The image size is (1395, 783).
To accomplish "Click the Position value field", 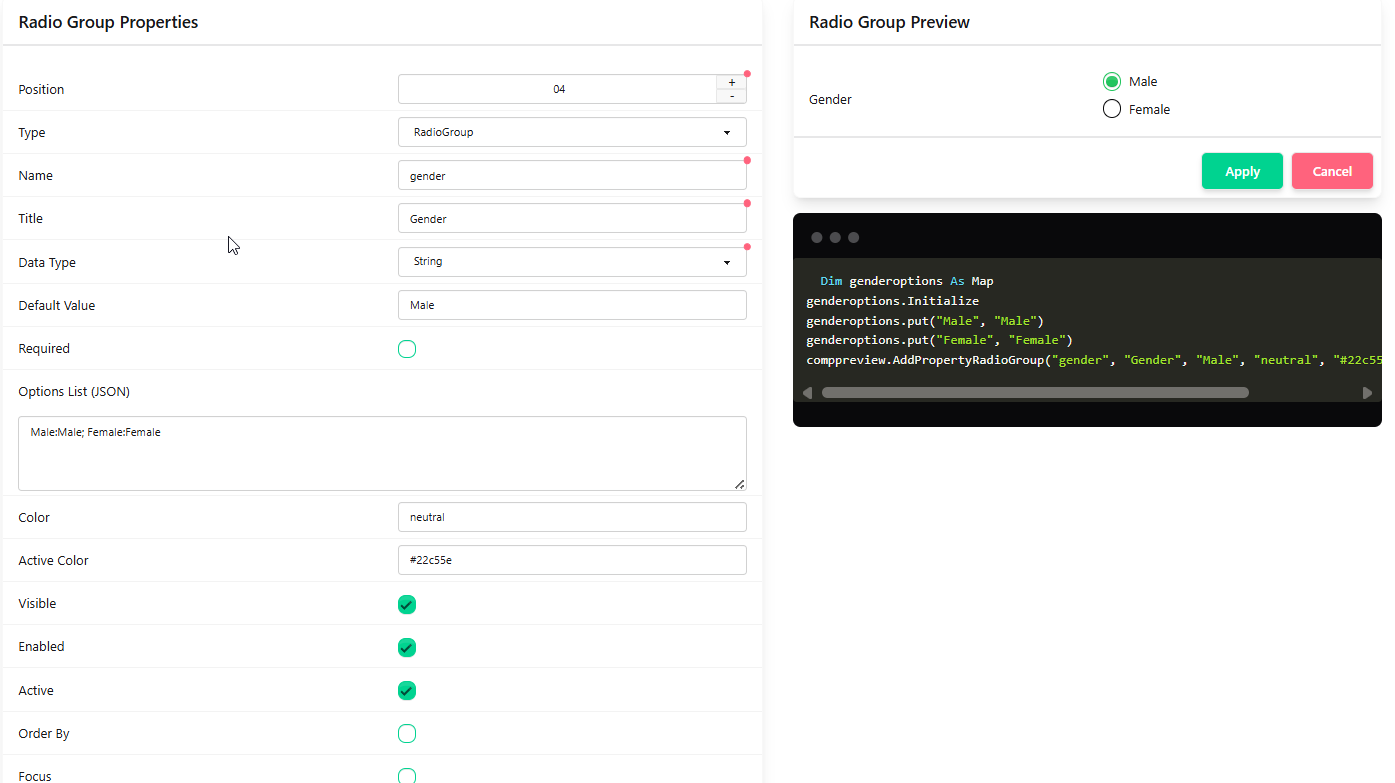I will [x=558, y=89].
